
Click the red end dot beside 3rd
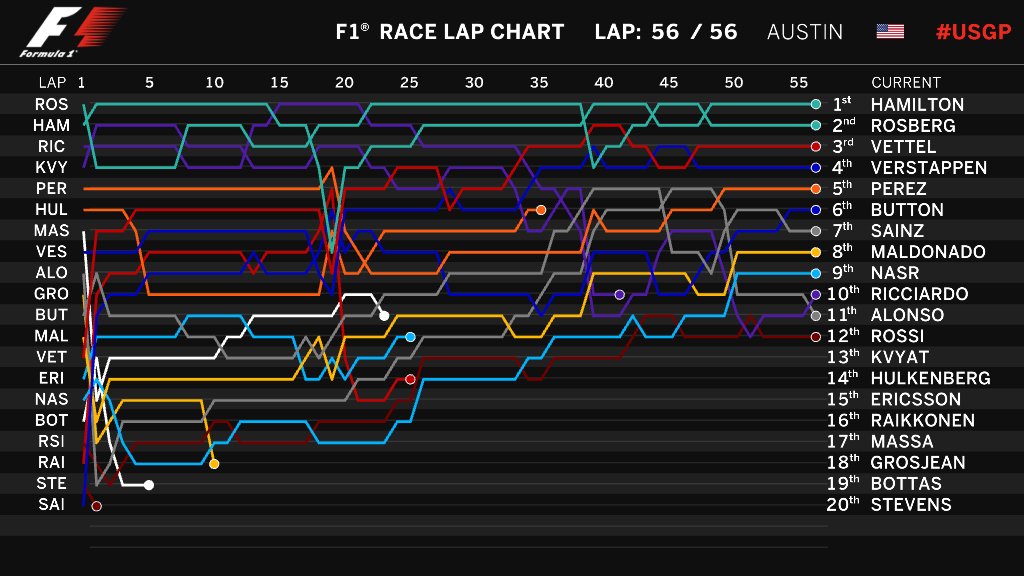816,146
